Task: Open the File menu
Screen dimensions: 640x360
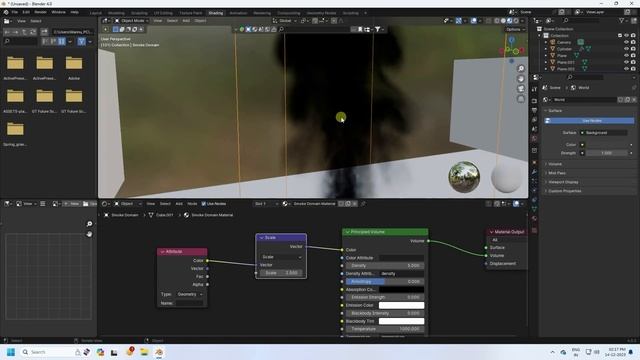Action: (x=15, y=12)
